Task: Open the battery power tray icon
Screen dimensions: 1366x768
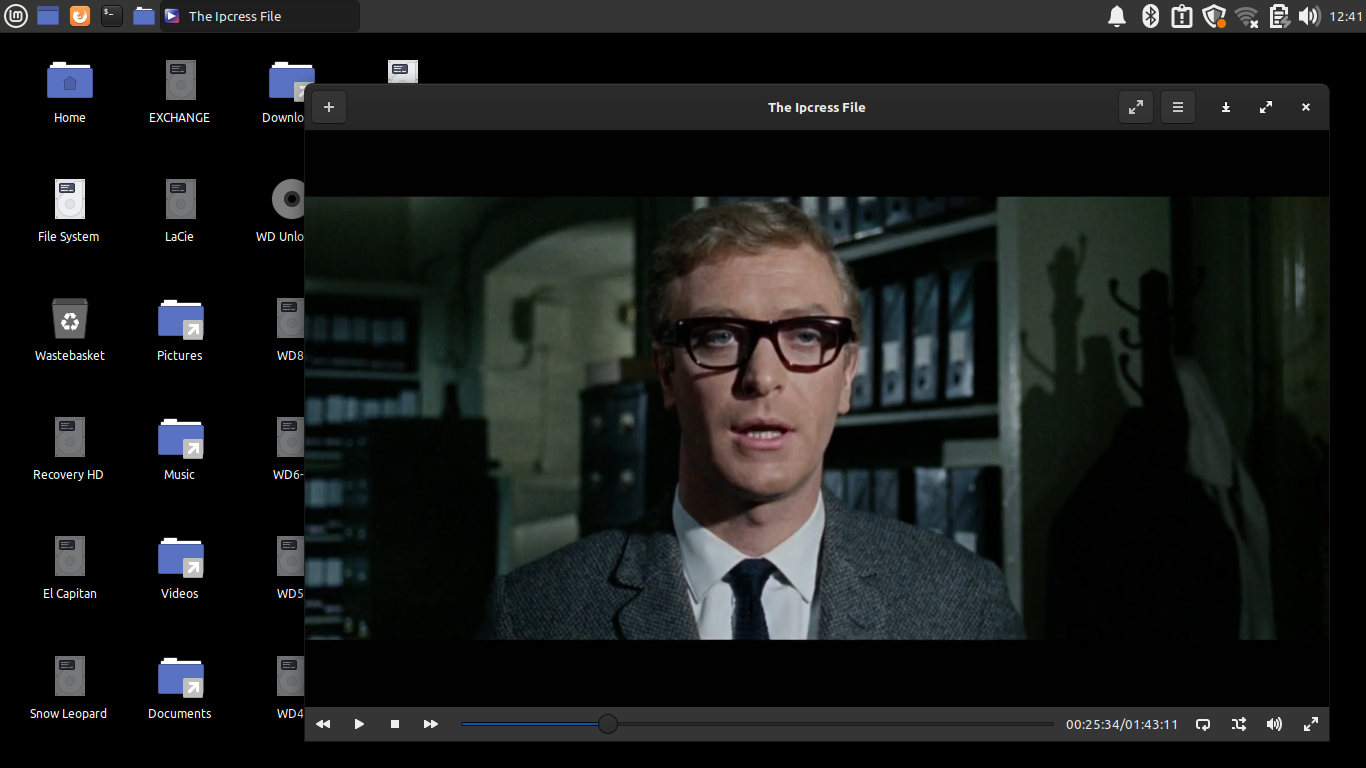Action: [x=1279, y=16]
